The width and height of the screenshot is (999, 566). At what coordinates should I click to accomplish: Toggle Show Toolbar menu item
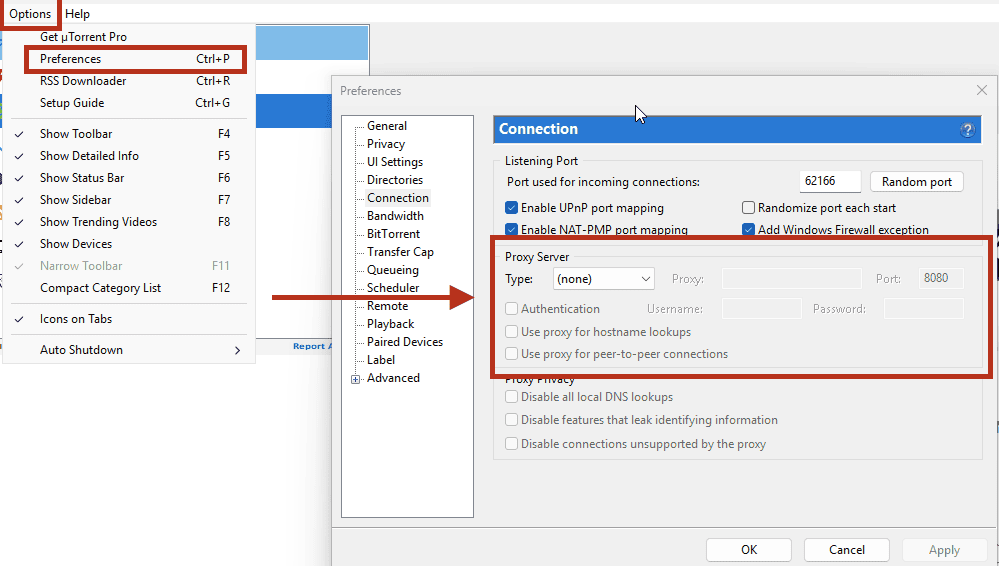(x=129, y=134)
